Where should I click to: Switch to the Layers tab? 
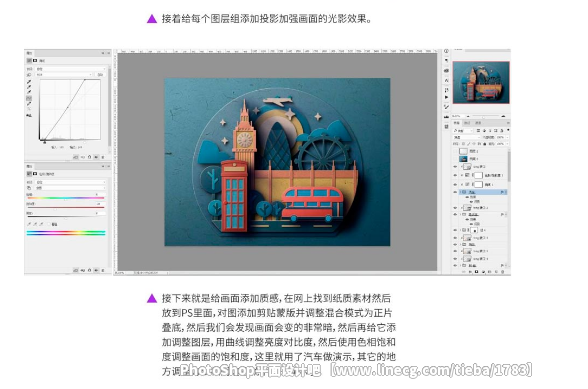[457, 123]
